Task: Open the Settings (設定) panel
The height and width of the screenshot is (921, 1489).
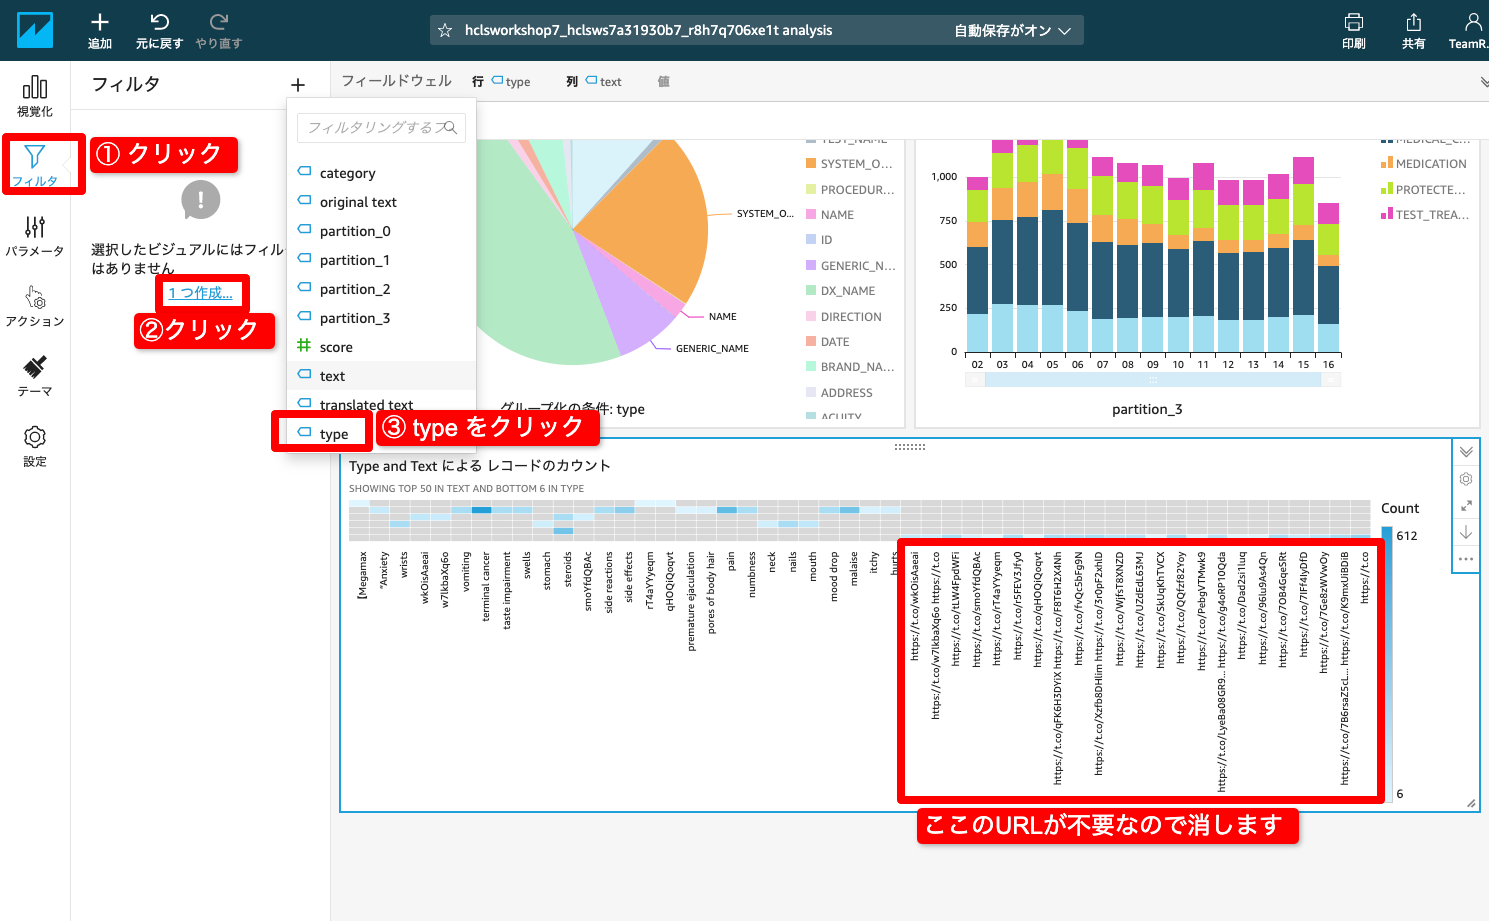Action: coord(35,446)
